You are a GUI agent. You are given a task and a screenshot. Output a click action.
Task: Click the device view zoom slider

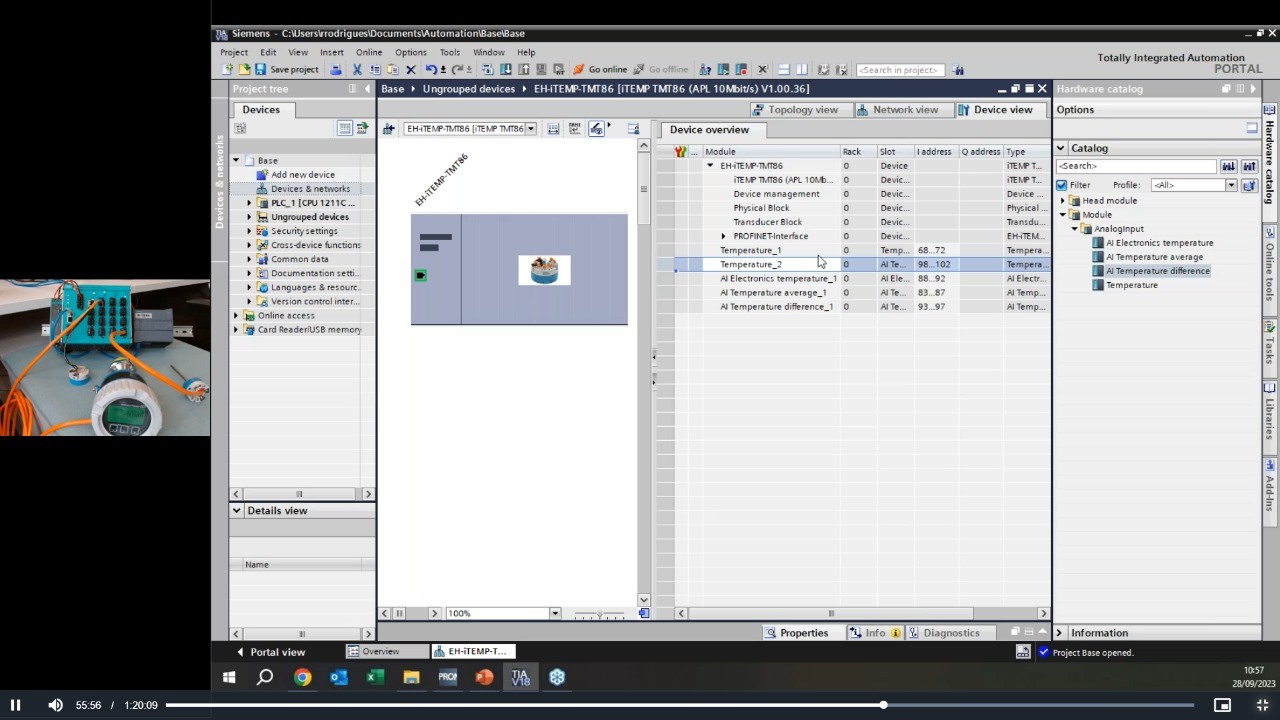[x=600, y=613]
